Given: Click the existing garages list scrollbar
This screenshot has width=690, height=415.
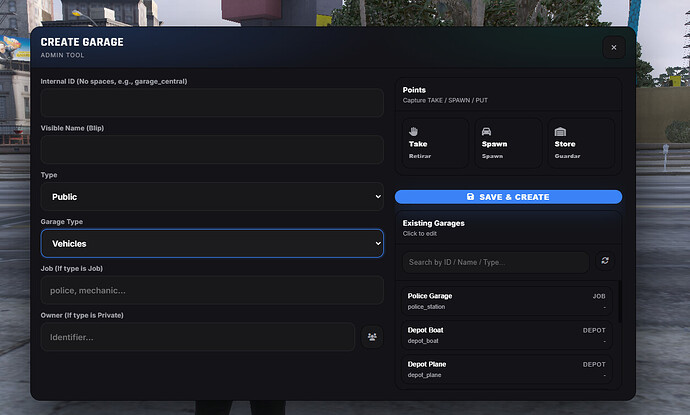Looking at the screenshot, I should tap(619, 300).
